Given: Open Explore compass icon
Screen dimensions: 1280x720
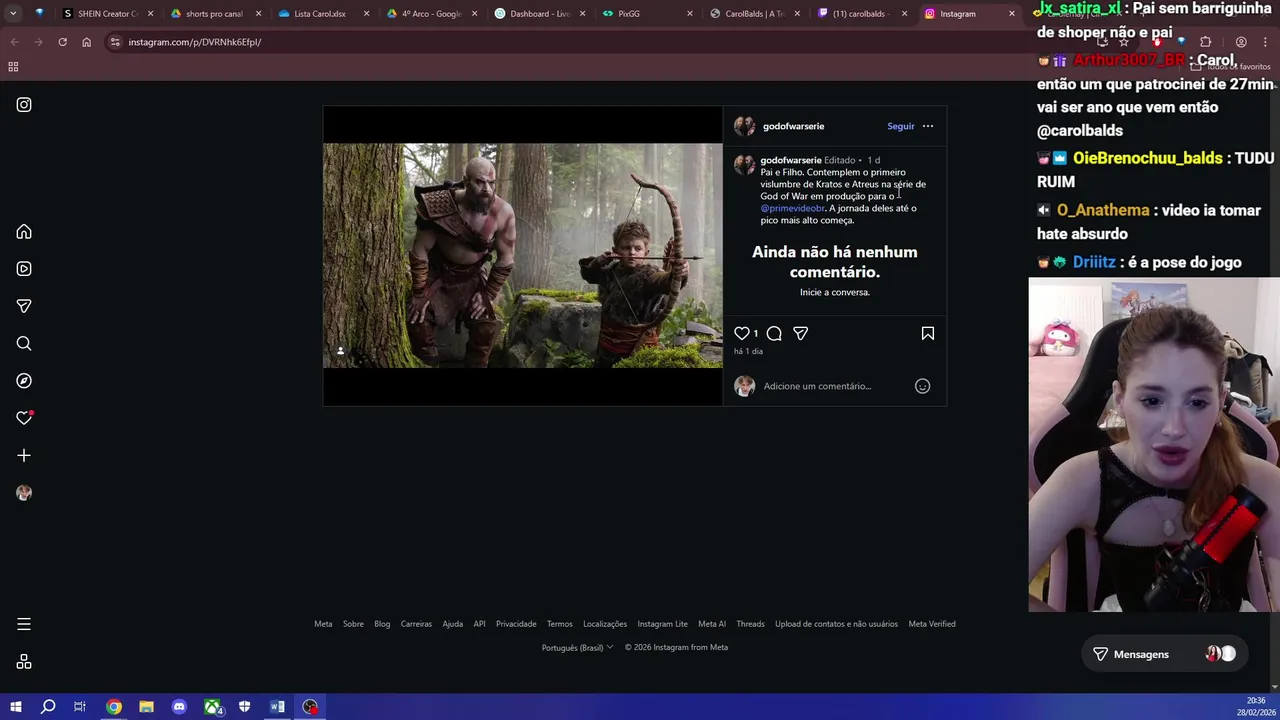Looking at the screenshot, I should [24, 381].
